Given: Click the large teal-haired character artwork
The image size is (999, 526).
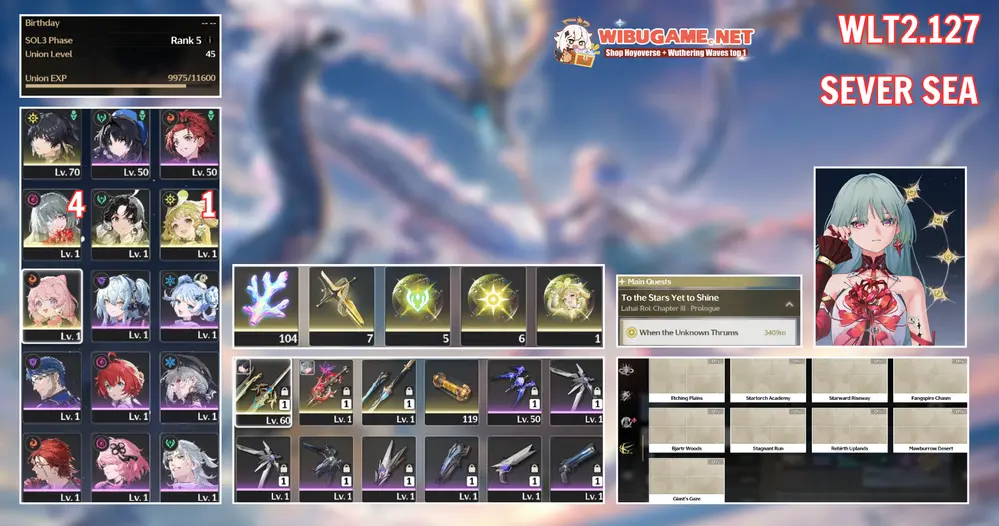Looking at the screenshot, I should coord(889,256).
